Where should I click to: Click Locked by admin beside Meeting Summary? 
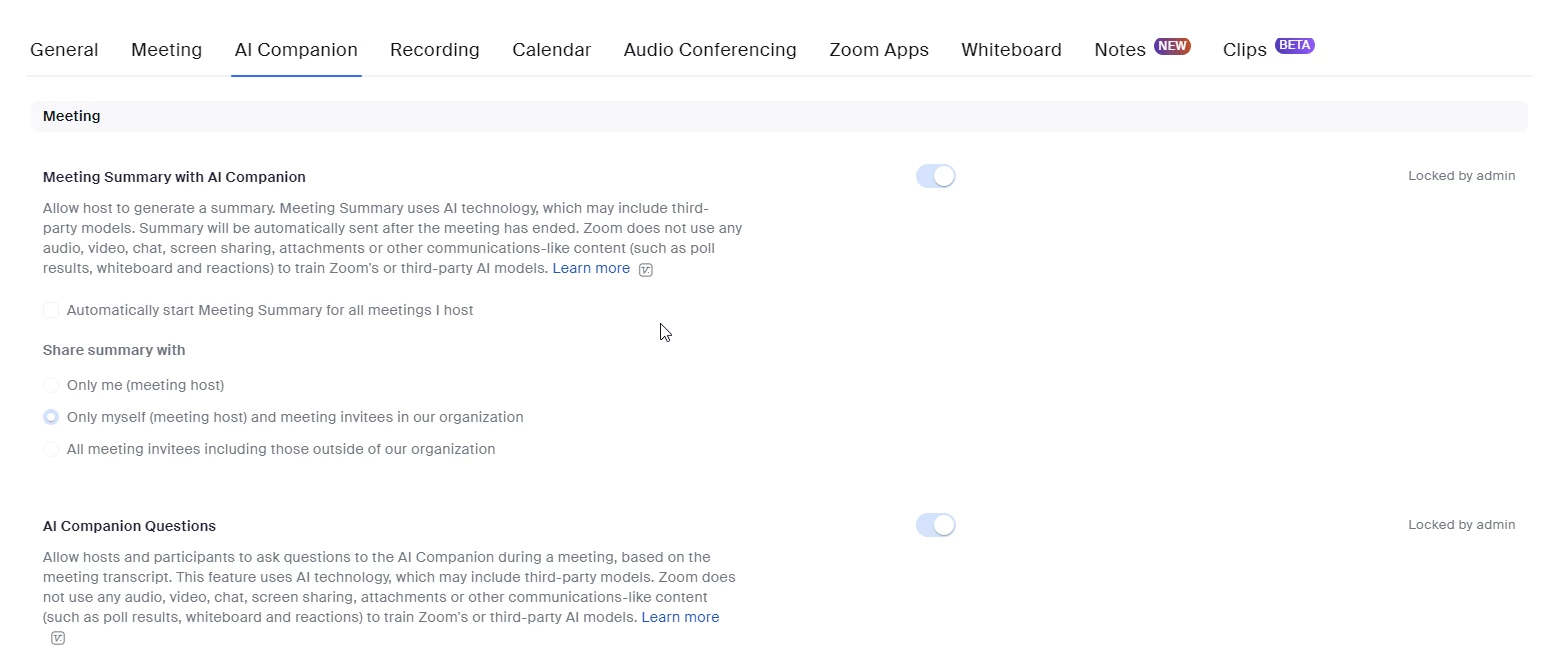pos(1461,176)
